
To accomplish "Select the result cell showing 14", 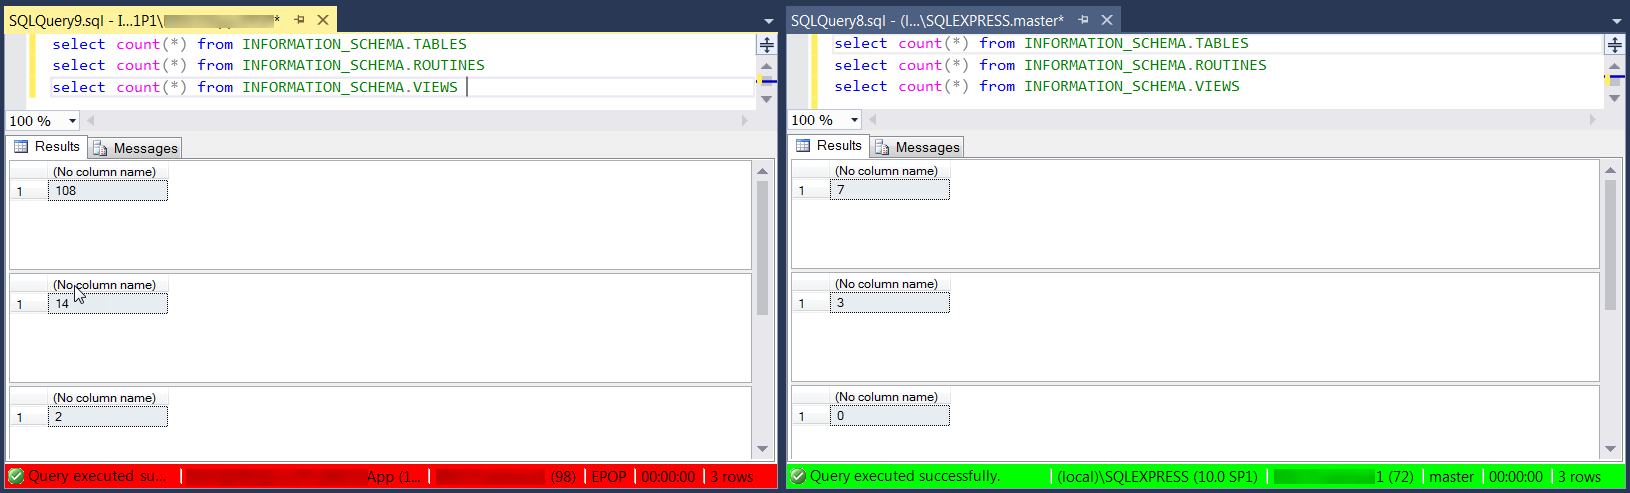I will (x=108, y=304).
